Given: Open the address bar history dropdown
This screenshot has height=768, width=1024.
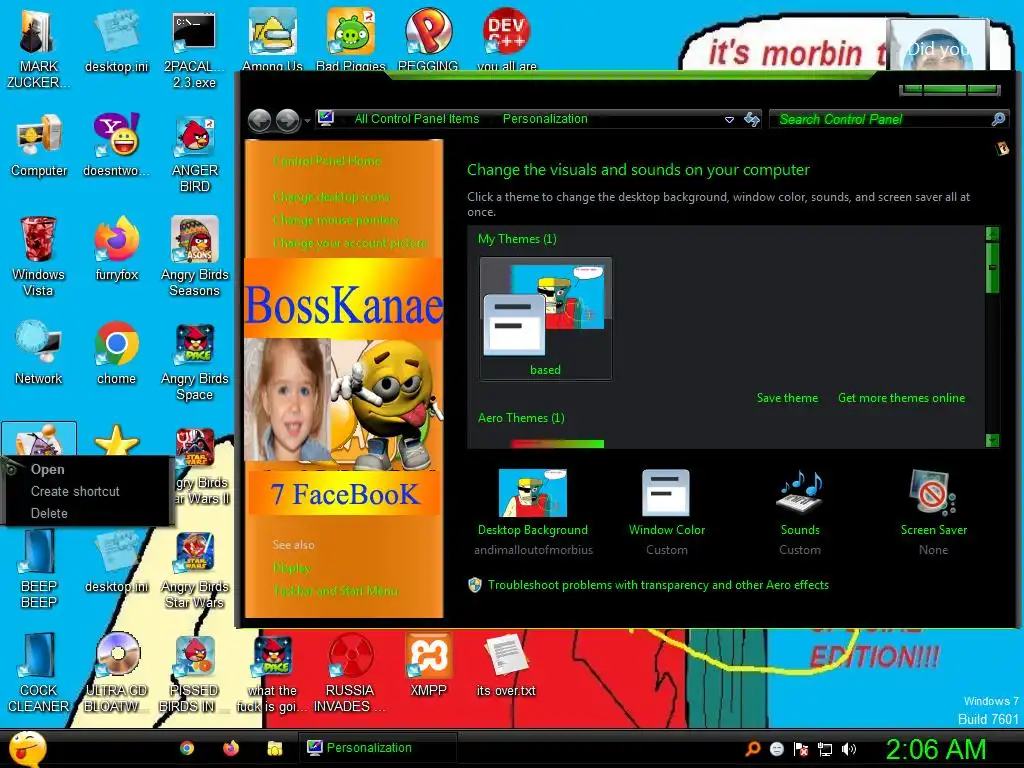Looking at the screenshot, I should tap(729, 120).
